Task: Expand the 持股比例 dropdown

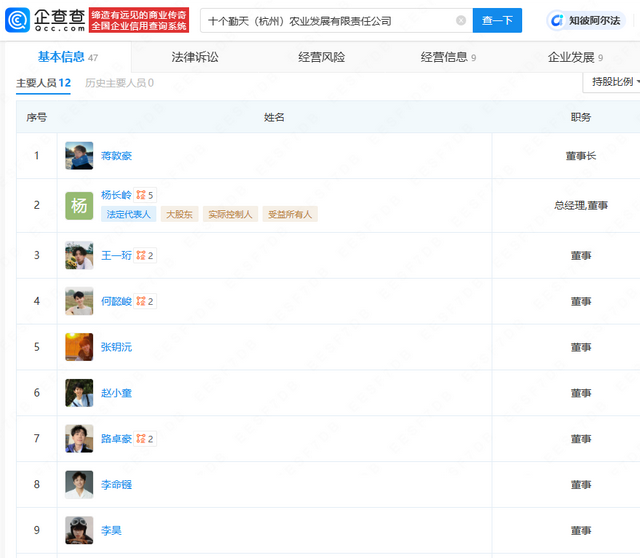Action: [611, 82]
